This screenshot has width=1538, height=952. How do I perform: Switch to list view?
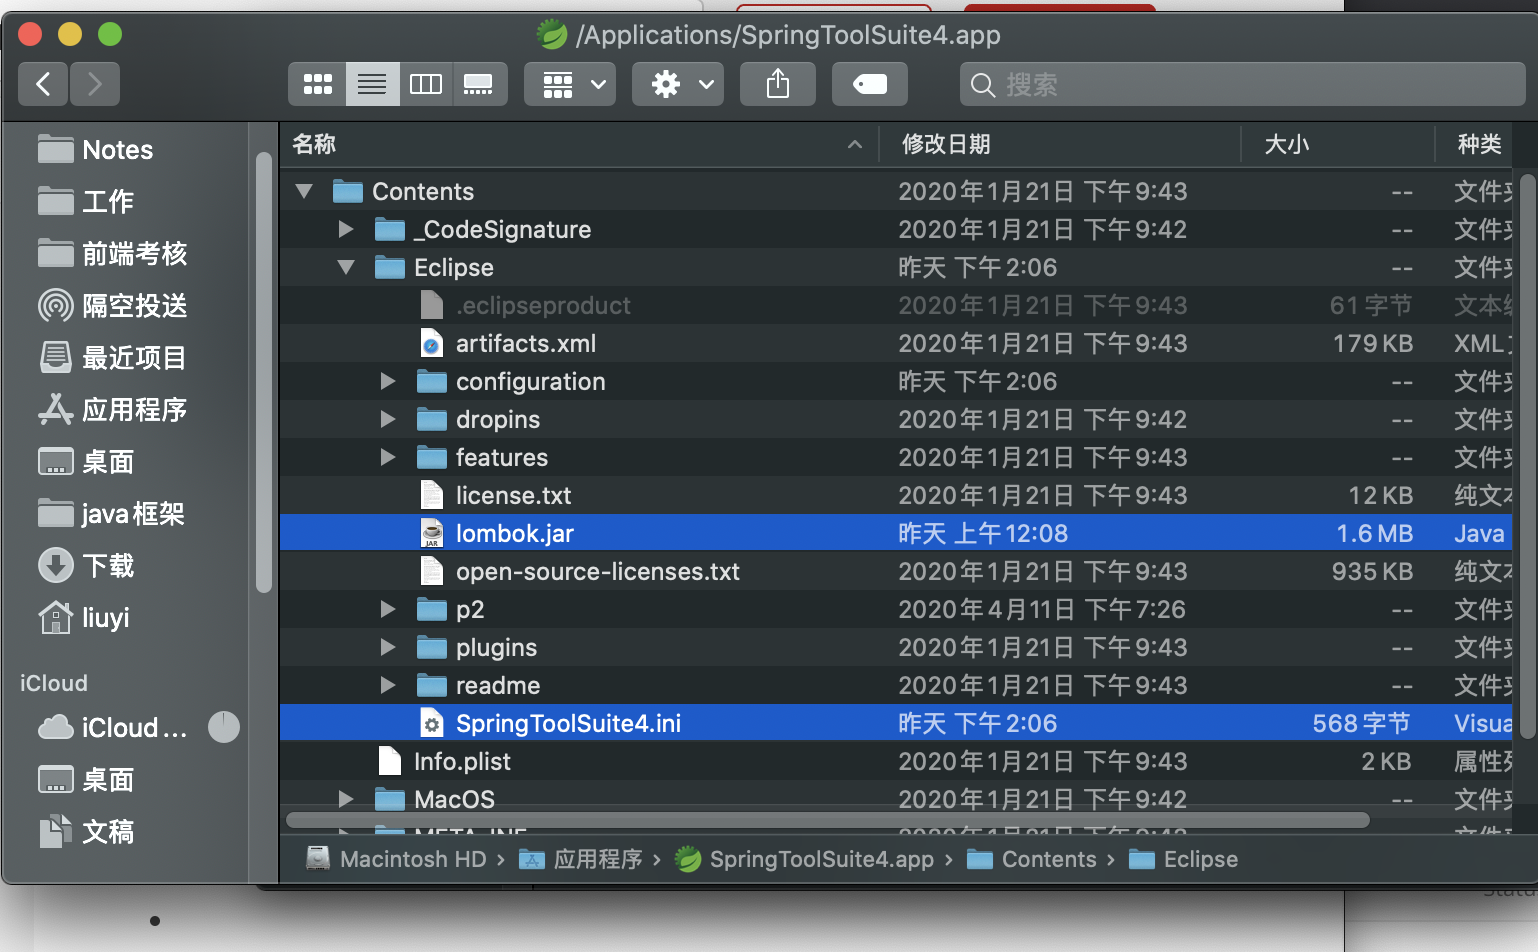point(372,84)
